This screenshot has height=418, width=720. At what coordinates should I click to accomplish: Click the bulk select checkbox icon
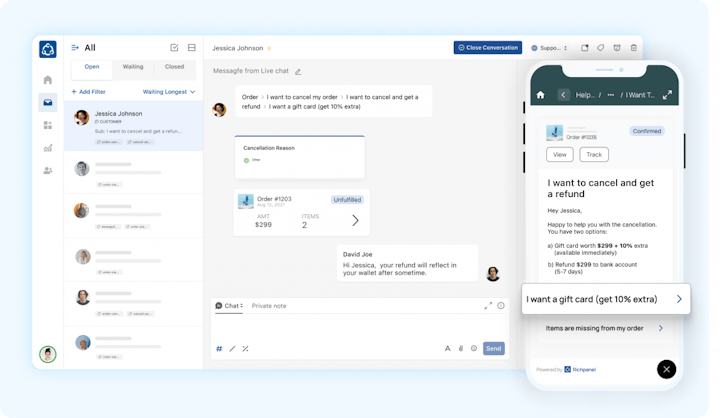tap(174, 47)
